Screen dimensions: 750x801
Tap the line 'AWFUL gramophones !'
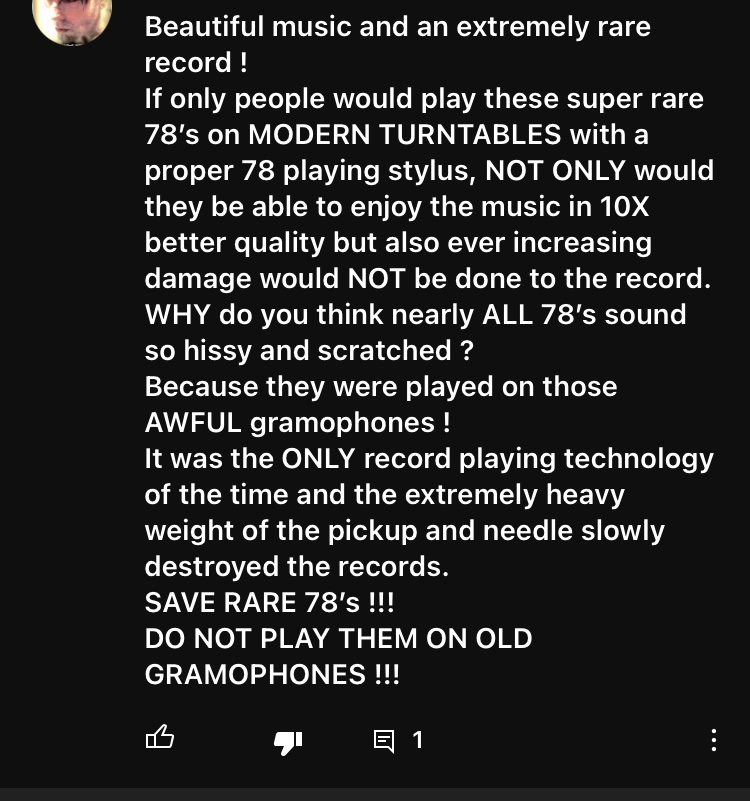(x=297, y=423)
